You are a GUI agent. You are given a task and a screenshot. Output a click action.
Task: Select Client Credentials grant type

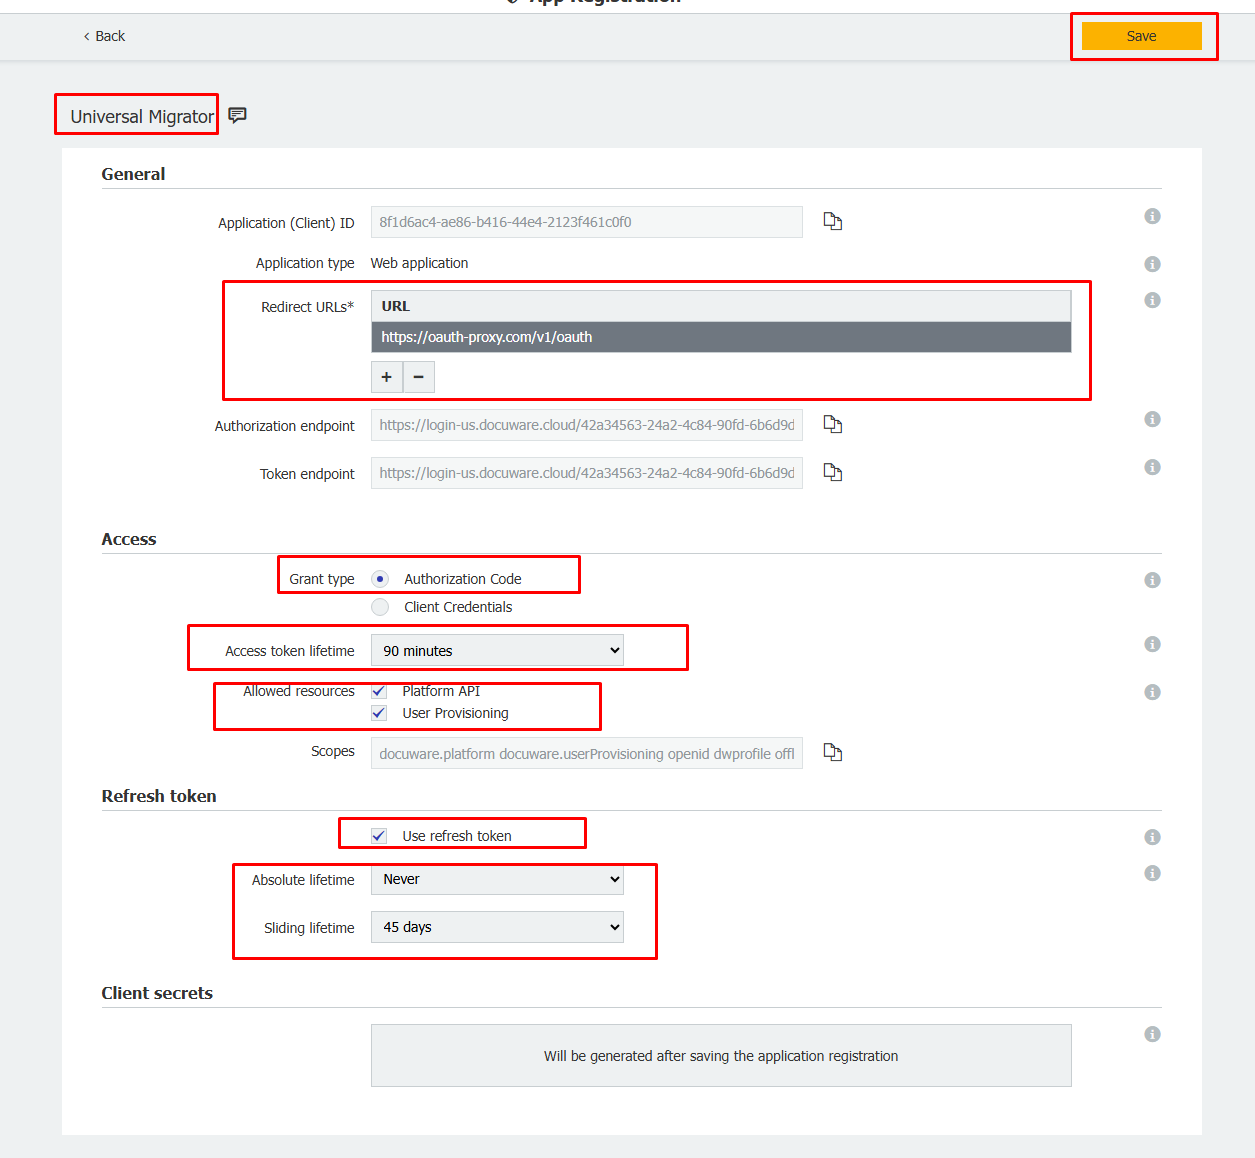380,607
